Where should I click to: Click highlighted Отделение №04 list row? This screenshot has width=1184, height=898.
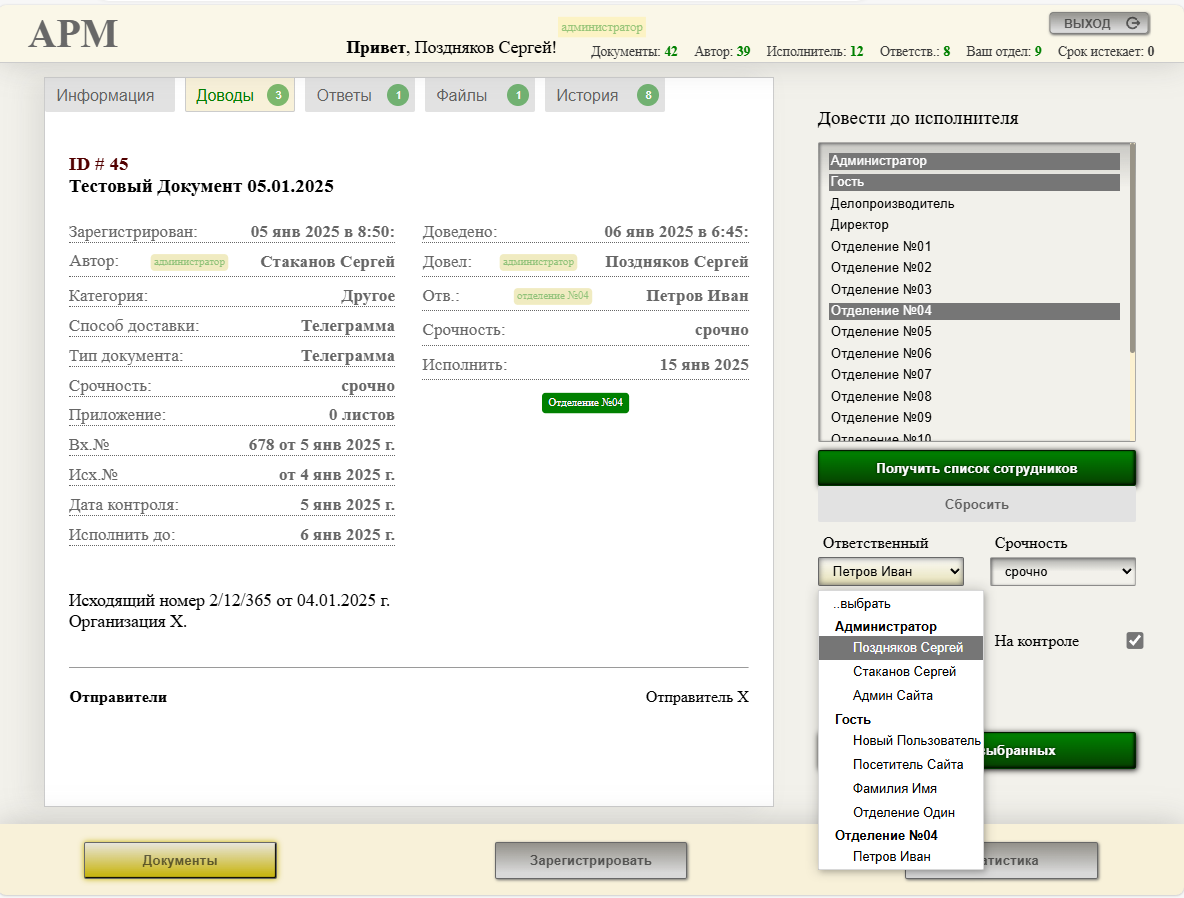(x=974, y=310)
